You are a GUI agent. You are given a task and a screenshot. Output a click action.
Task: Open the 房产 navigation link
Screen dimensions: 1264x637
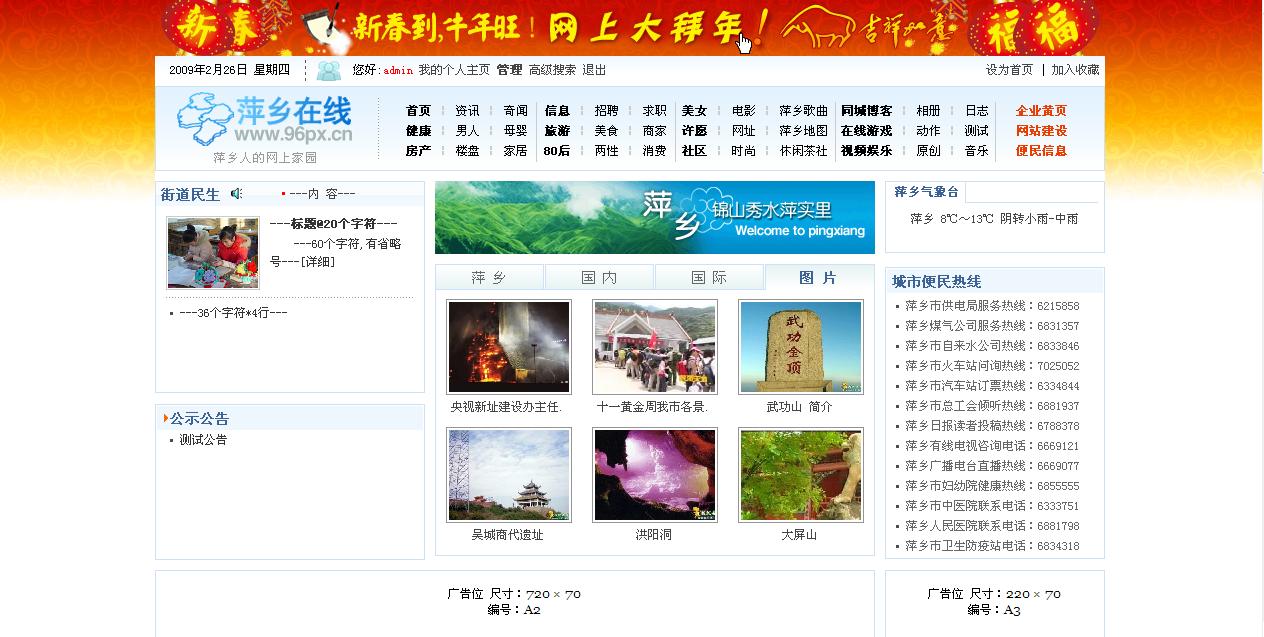[418, 151]
